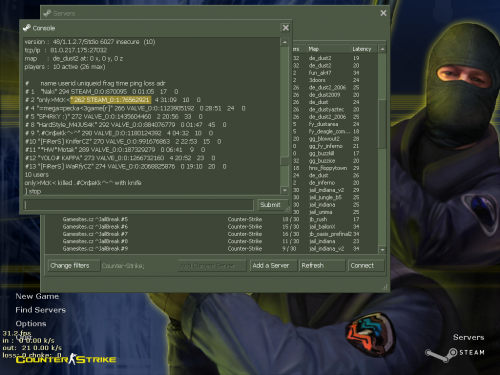Close the Console window

coord(286,28)
